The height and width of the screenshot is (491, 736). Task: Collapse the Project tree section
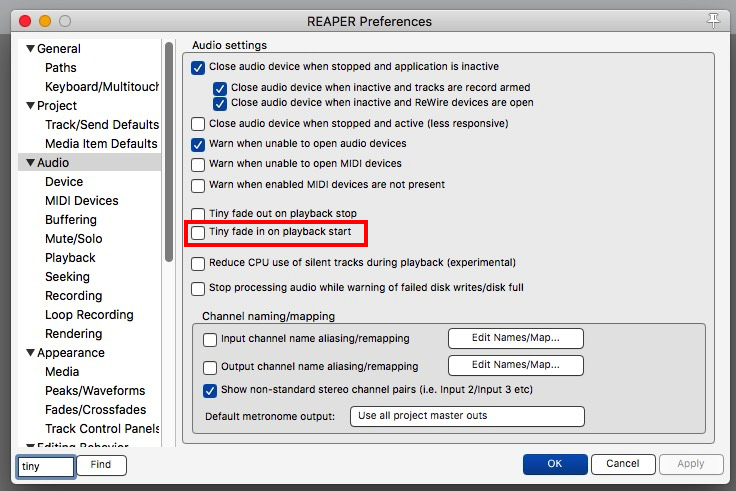pyautogui.click(x=31, y=105)
